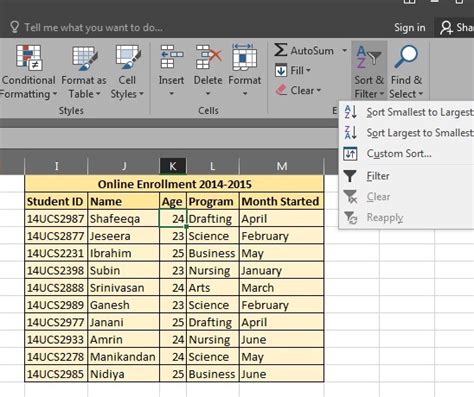Select the cell with name Jeseera
This screenshot has height=397, width=474.
pyautogui.click(x=124, y=236)
